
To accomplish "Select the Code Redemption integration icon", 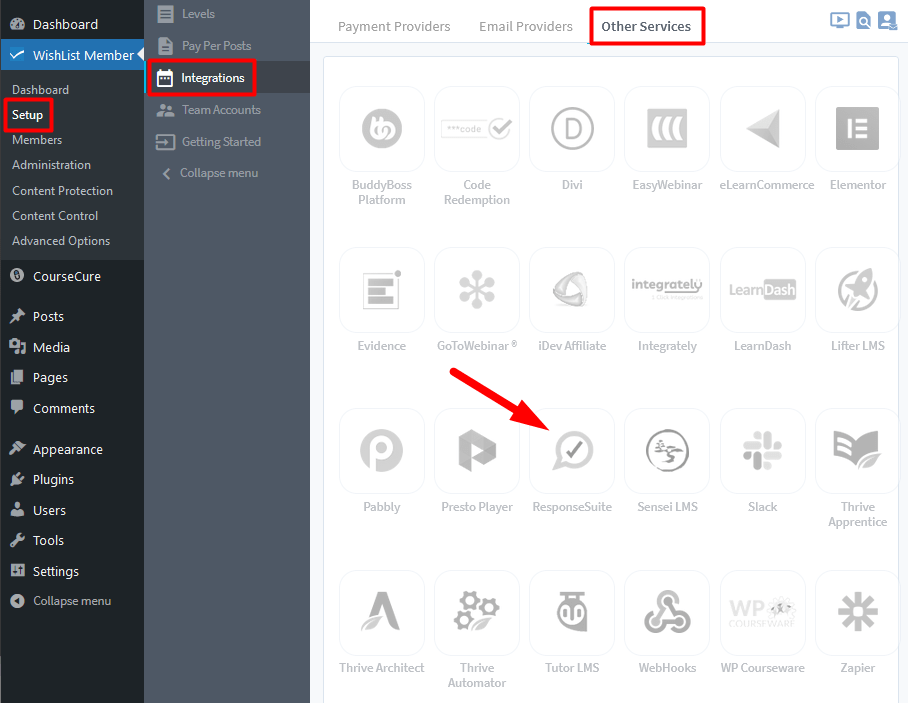I will click(477, 129).
